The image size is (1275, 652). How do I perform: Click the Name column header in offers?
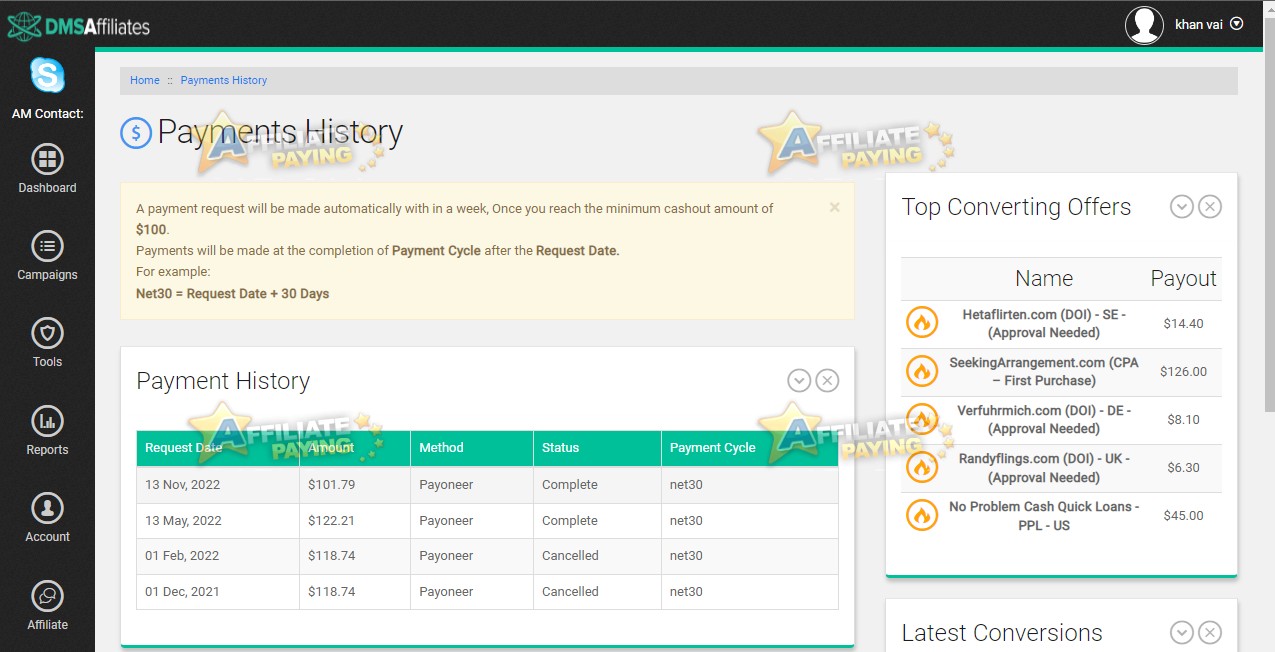(x=1044, y=279)
